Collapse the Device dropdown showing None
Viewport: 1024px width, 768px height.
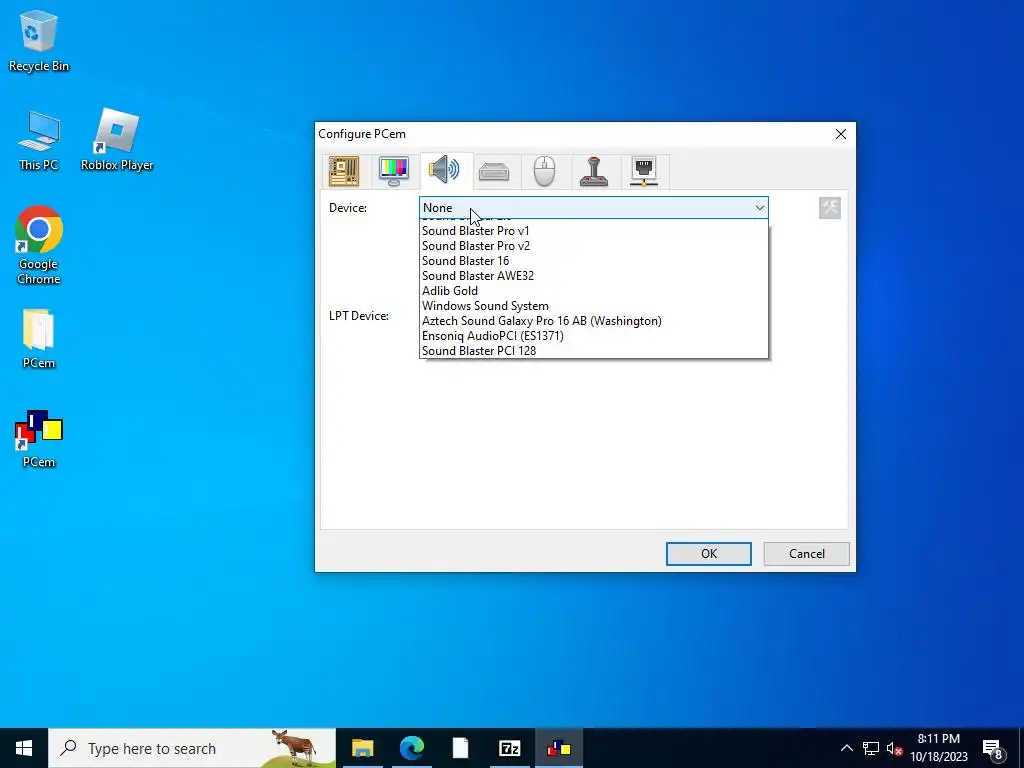pos(594,208)
